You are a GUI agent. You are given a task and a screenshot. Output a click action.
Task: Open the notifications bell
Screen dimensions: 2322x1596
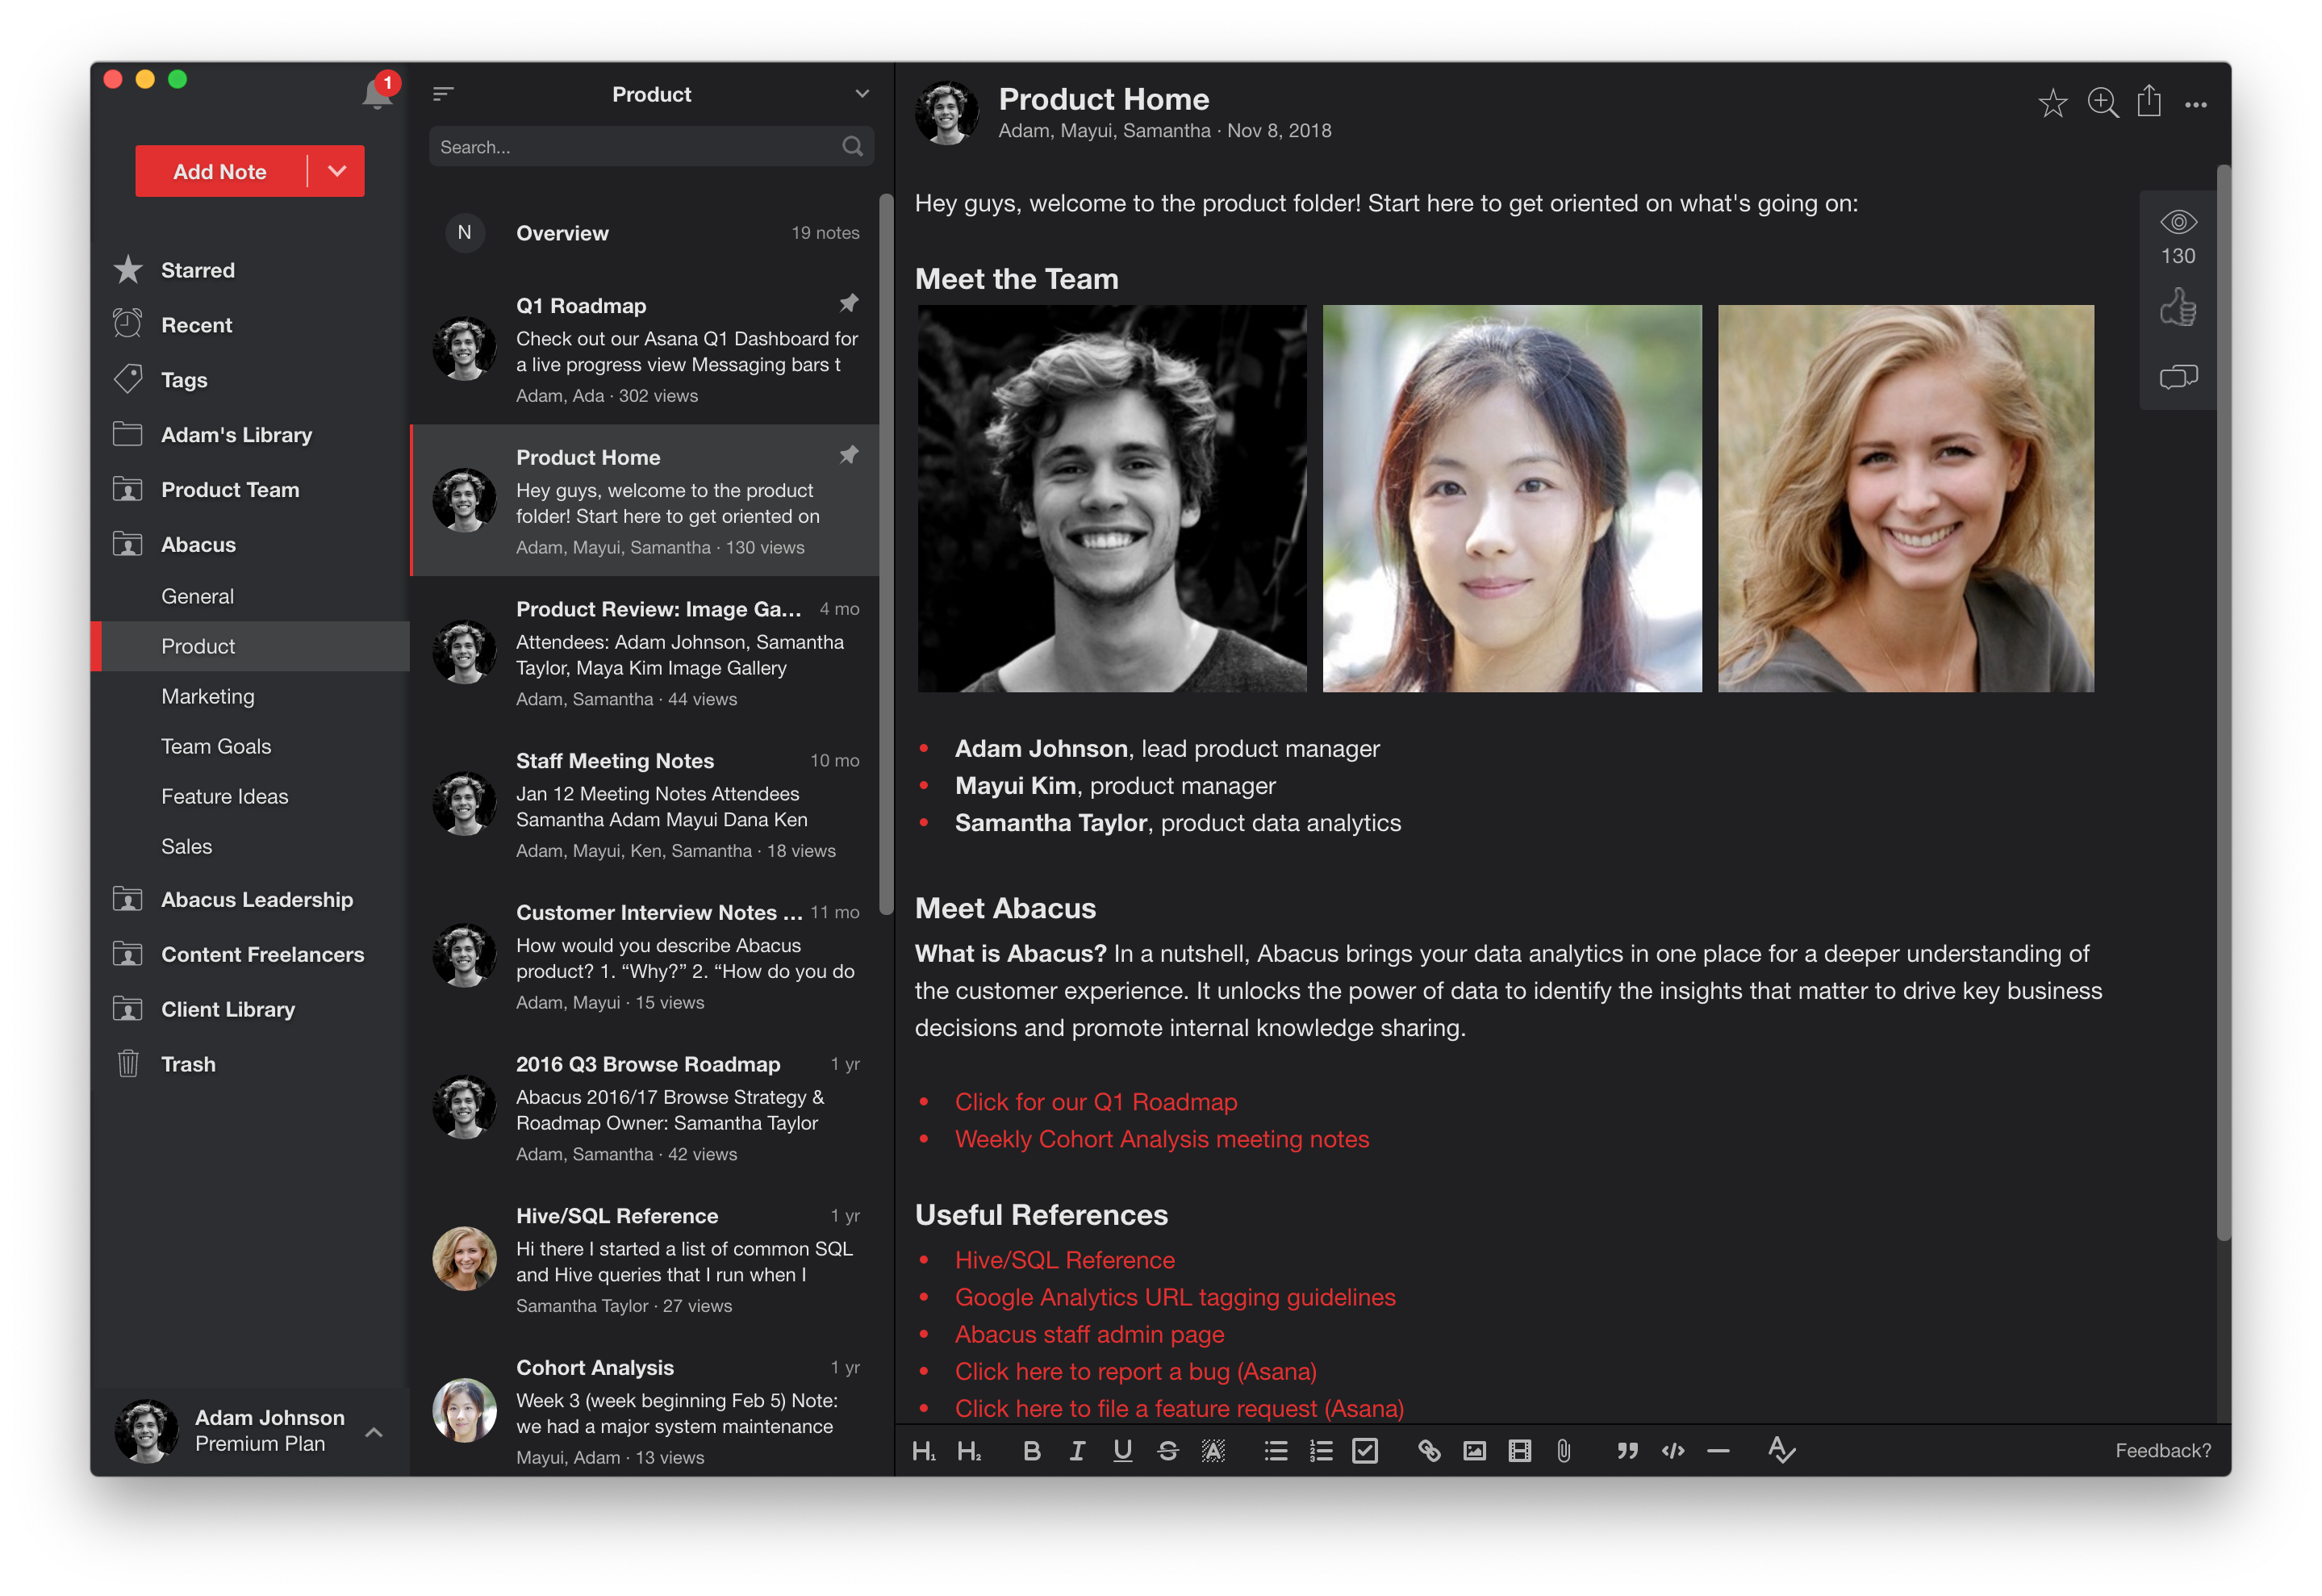pos(376,95)
